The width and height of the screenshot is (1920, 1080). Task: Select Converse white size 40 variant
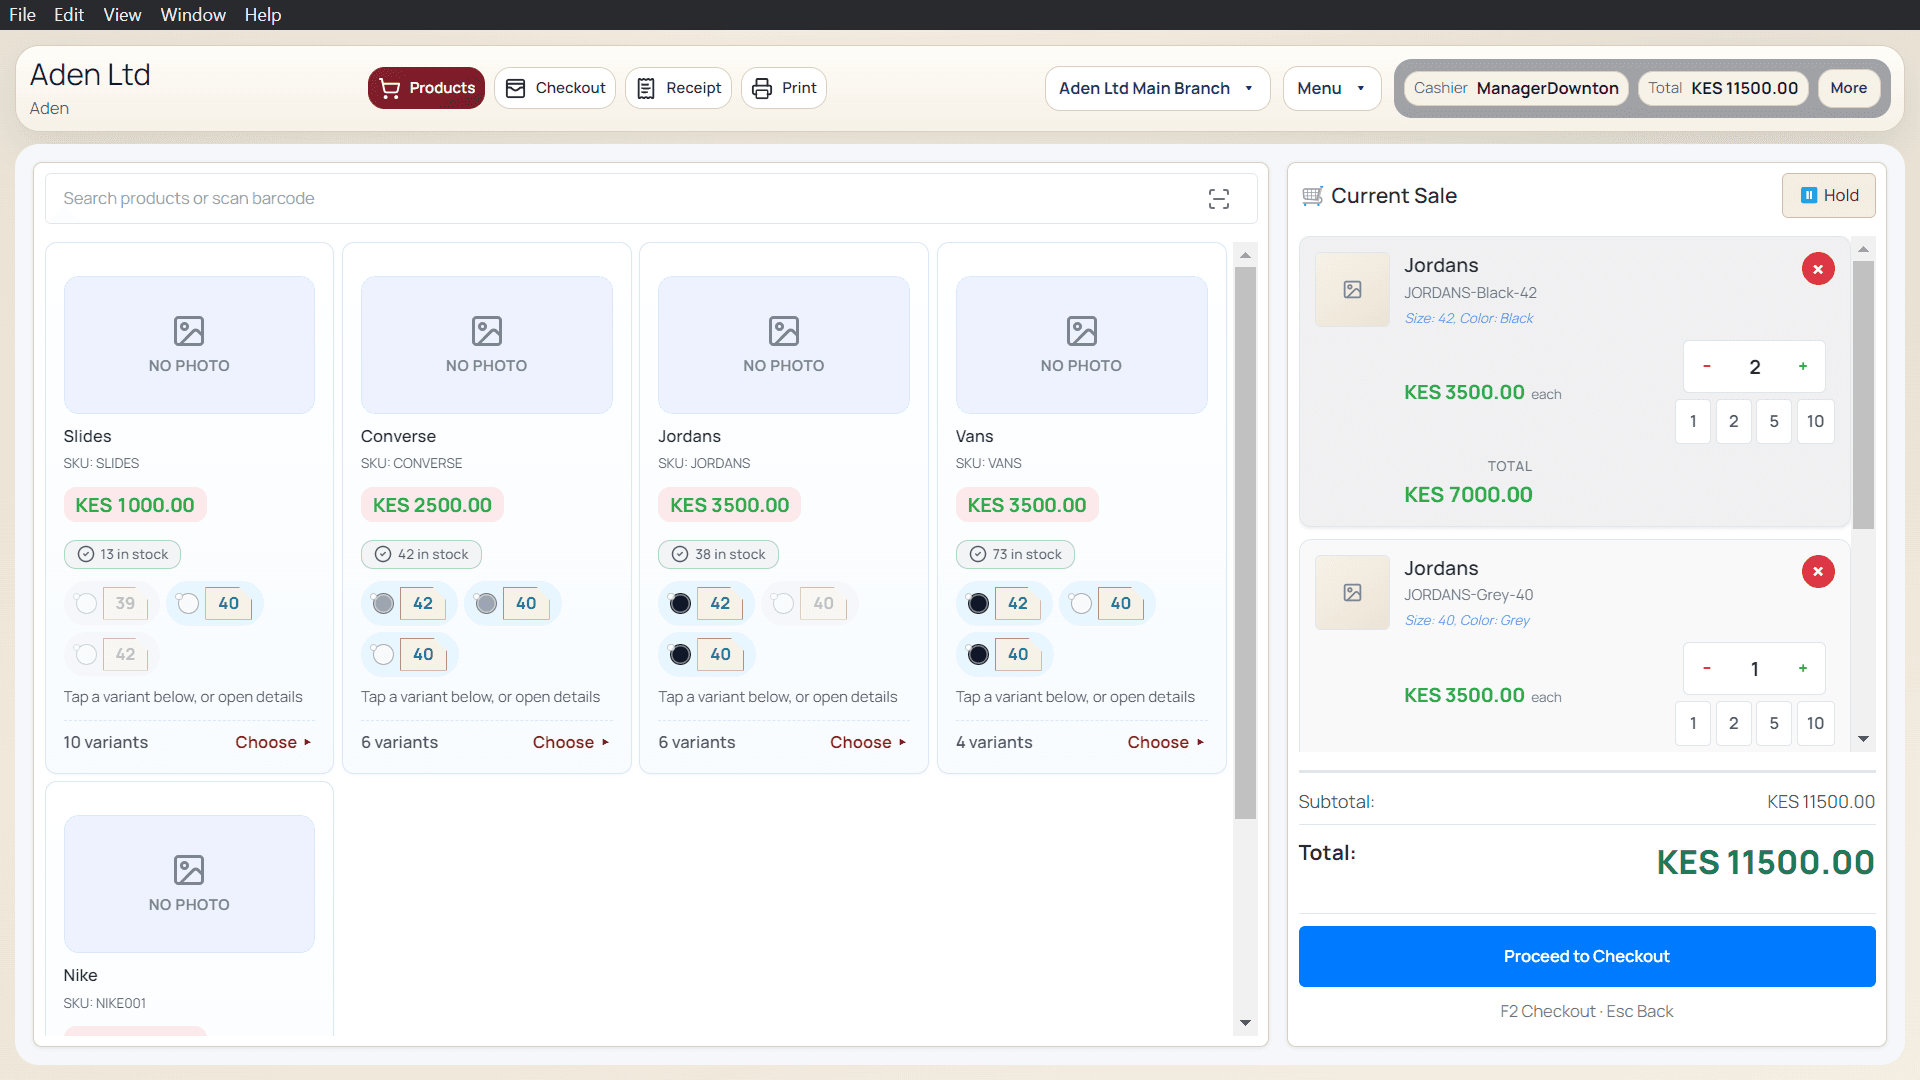pos(409,655)
